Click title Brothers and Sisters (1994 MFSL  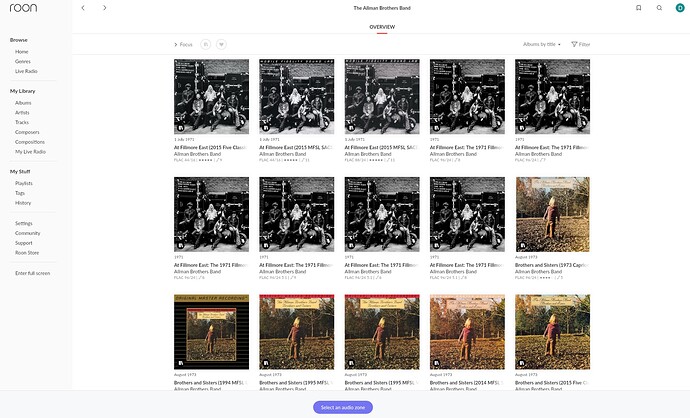(x=210, y=382)
